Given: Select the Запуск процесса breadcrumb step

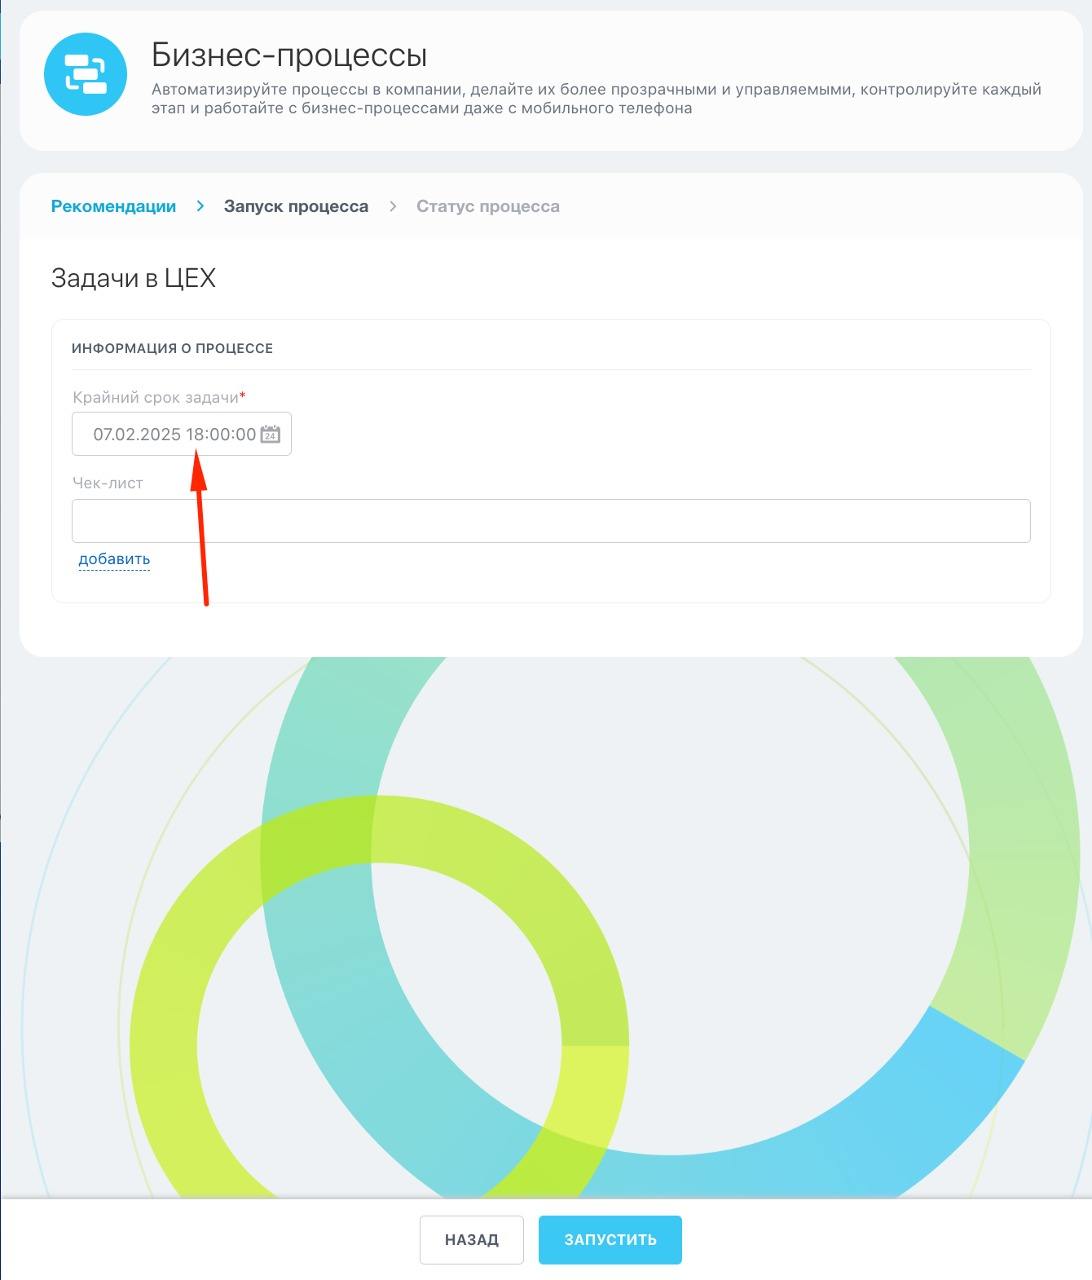Looking at the screenshot, I should coord(296,206).
